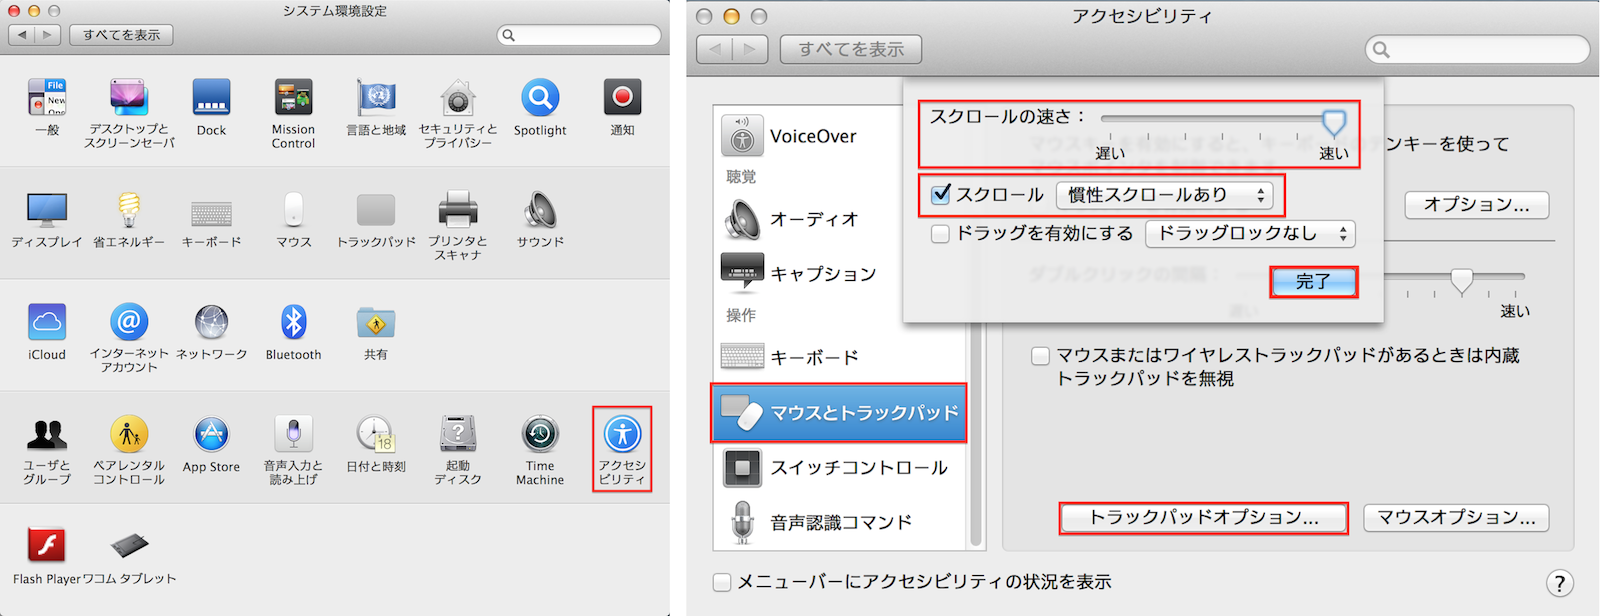This screenshot has width=1600, height=616.
Task: Go back in System Preferences window
Action: (x=21, y=35)
